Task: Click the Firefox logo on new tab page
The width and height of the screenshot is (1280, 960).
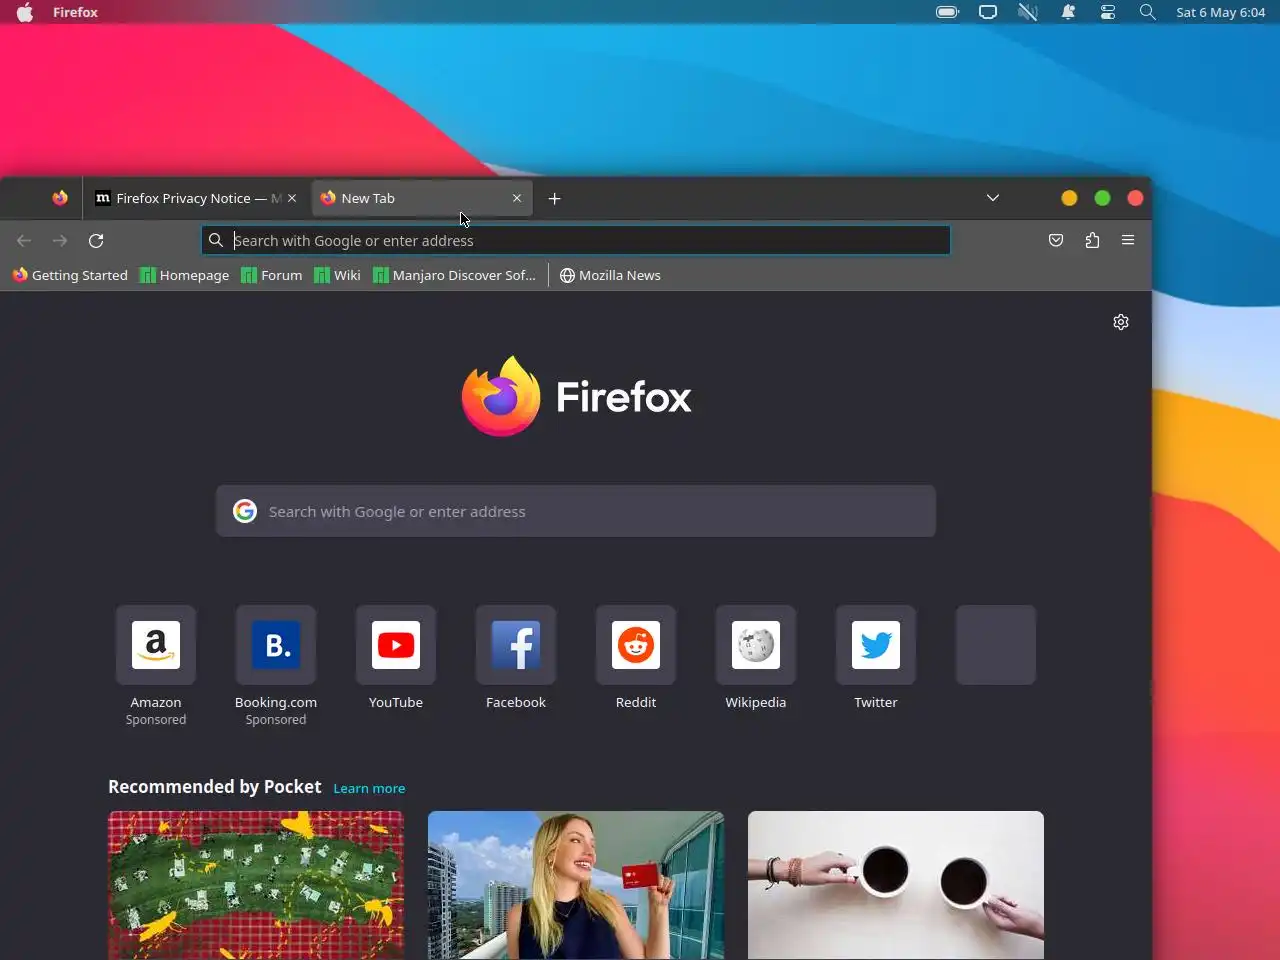Action: (x=576, y=396)
